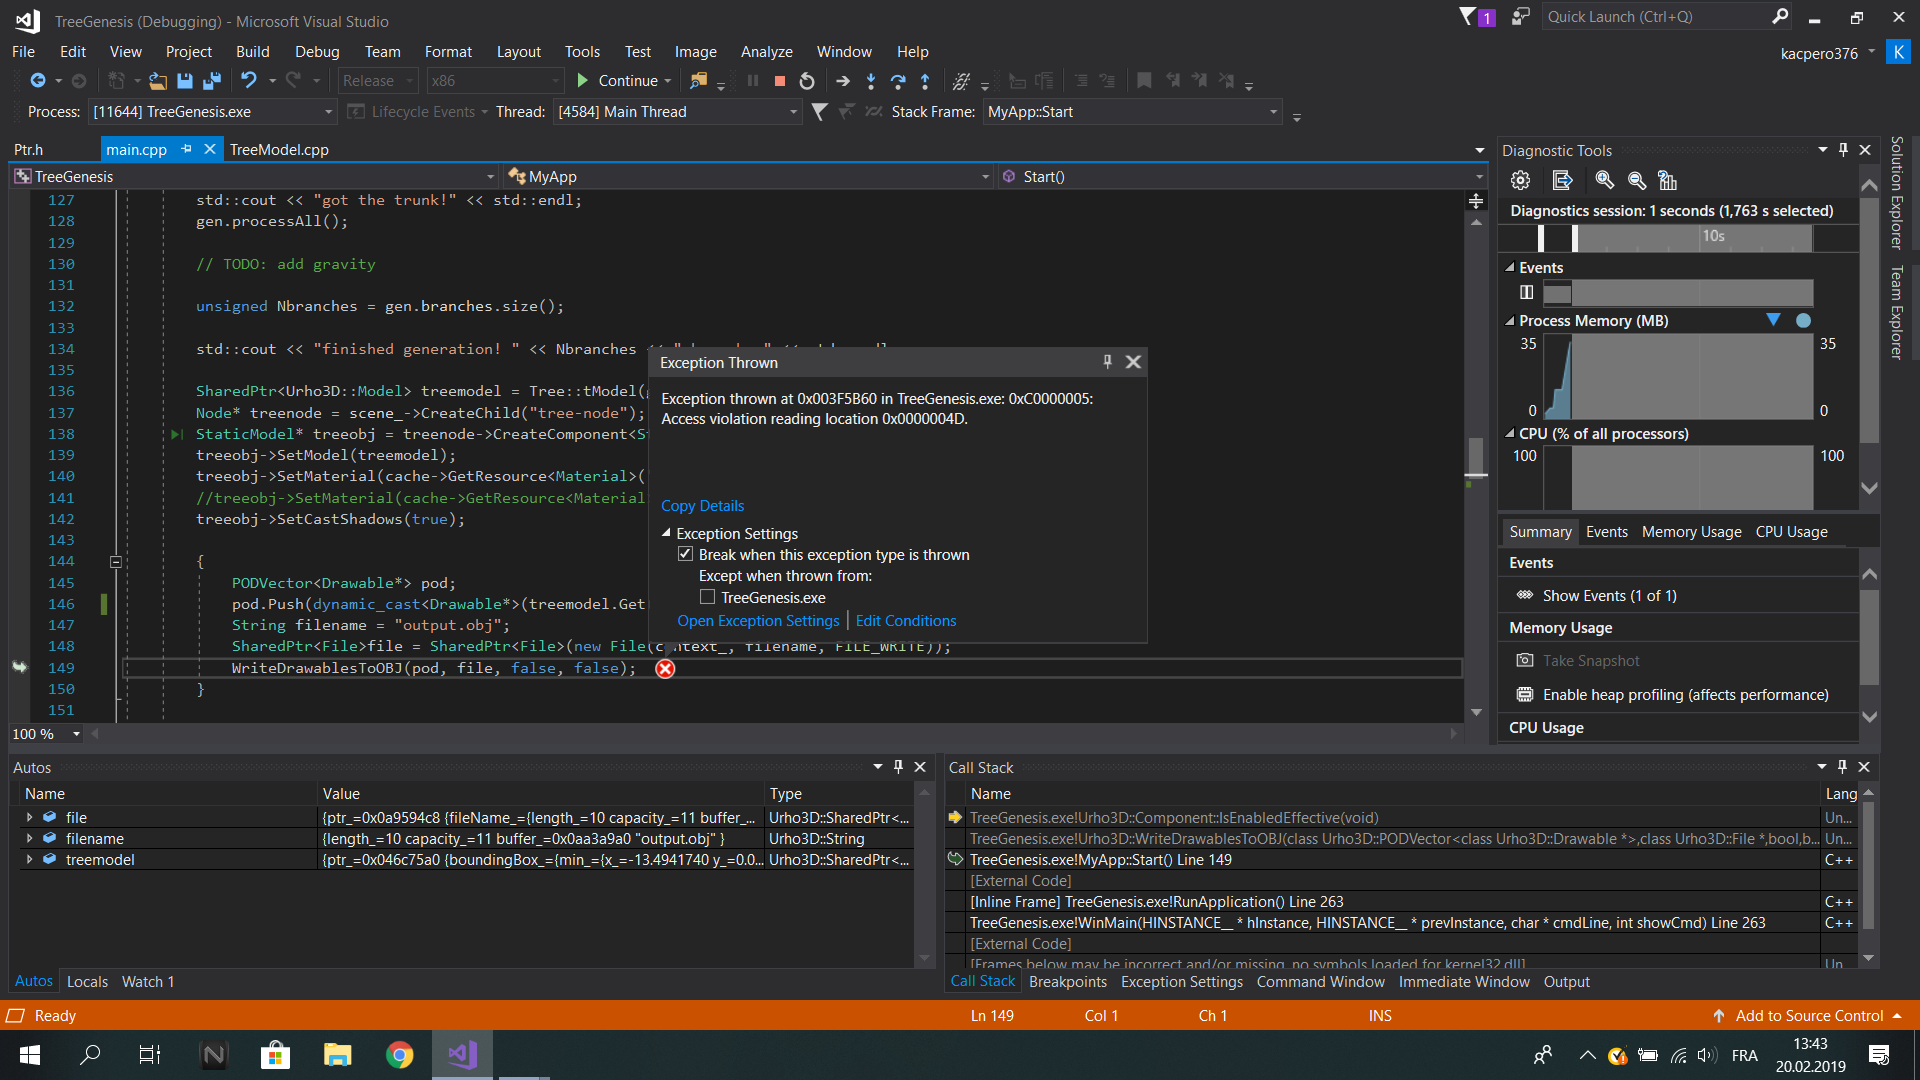Toggle the Events track pause icon

pos(1526,292)
